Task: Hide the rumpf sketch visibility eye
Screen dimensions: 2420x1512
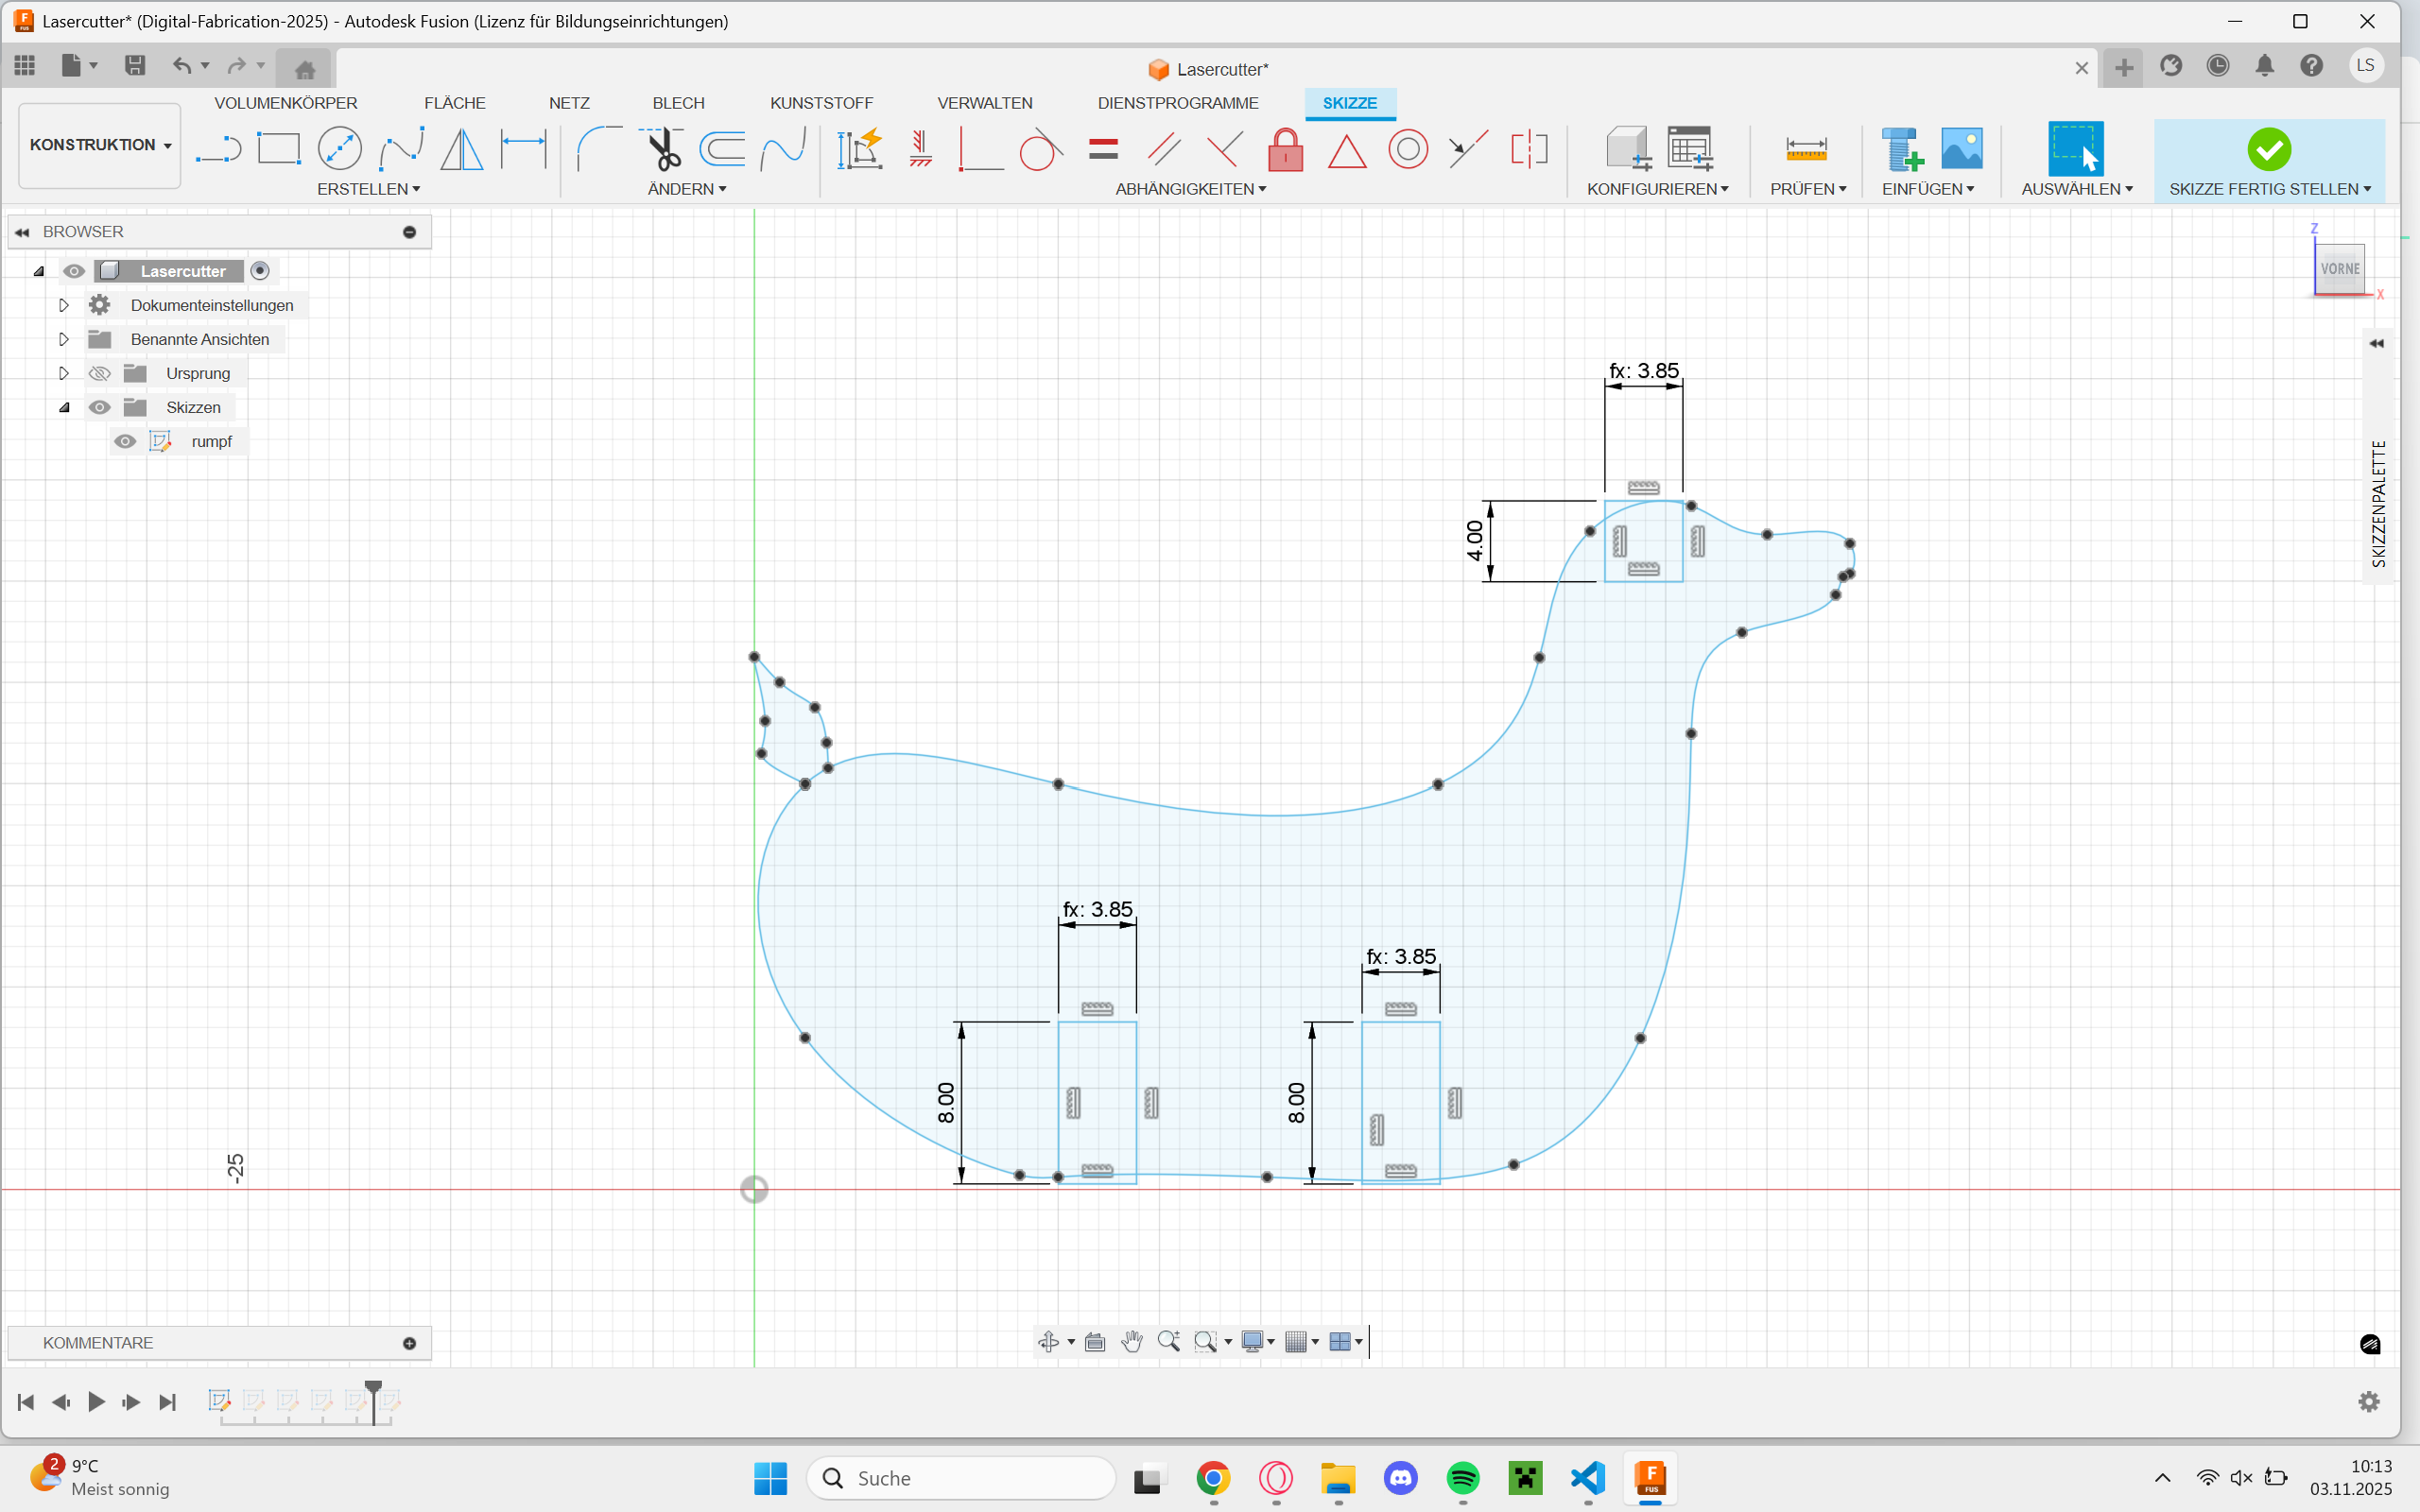Action: coord(125,441)
